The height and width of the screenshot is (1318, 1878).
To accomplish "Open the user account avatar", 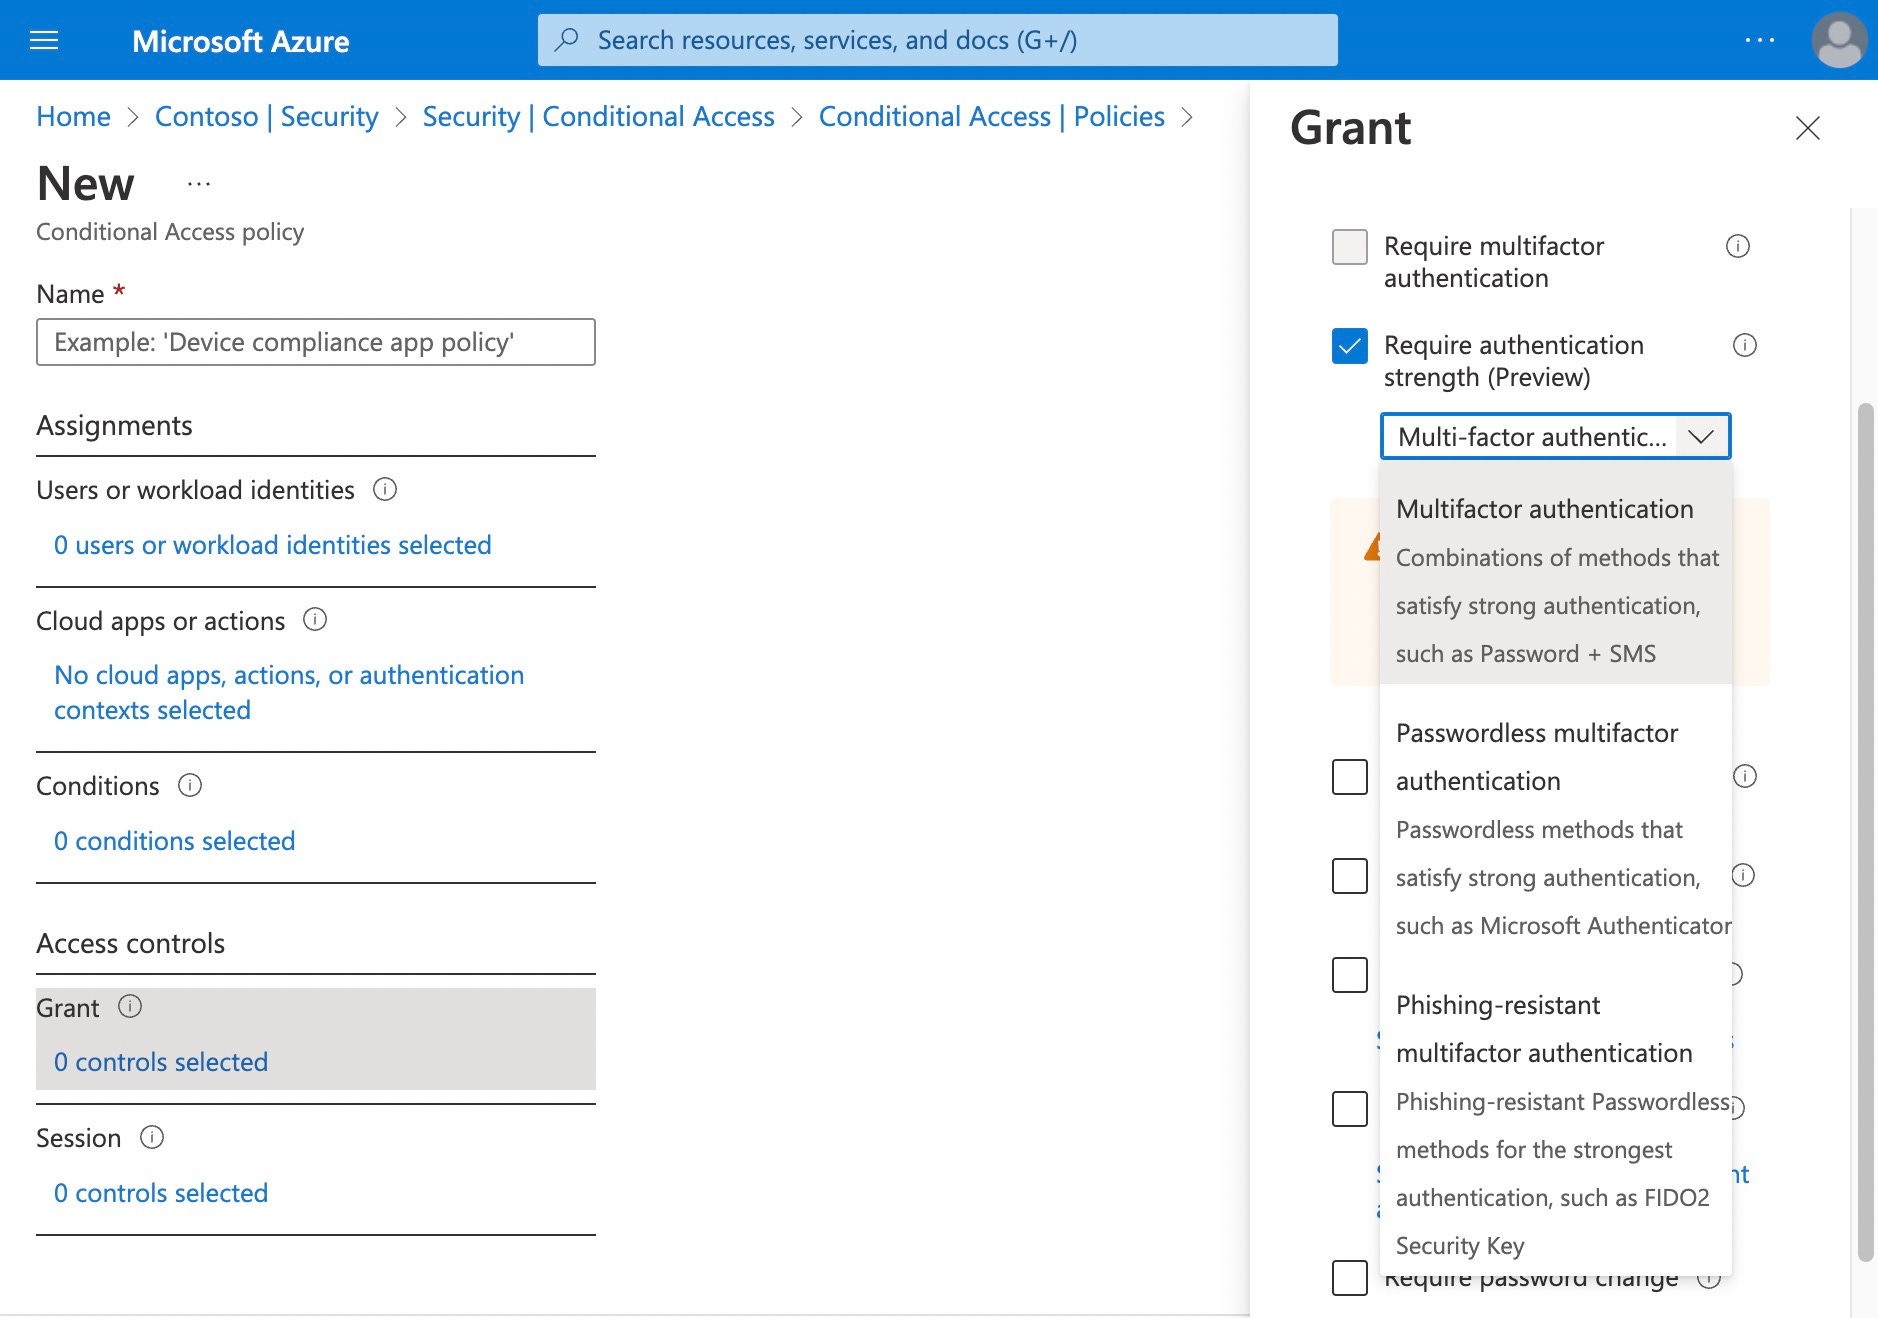I will pyautogui.click(x=1839, y=40).
